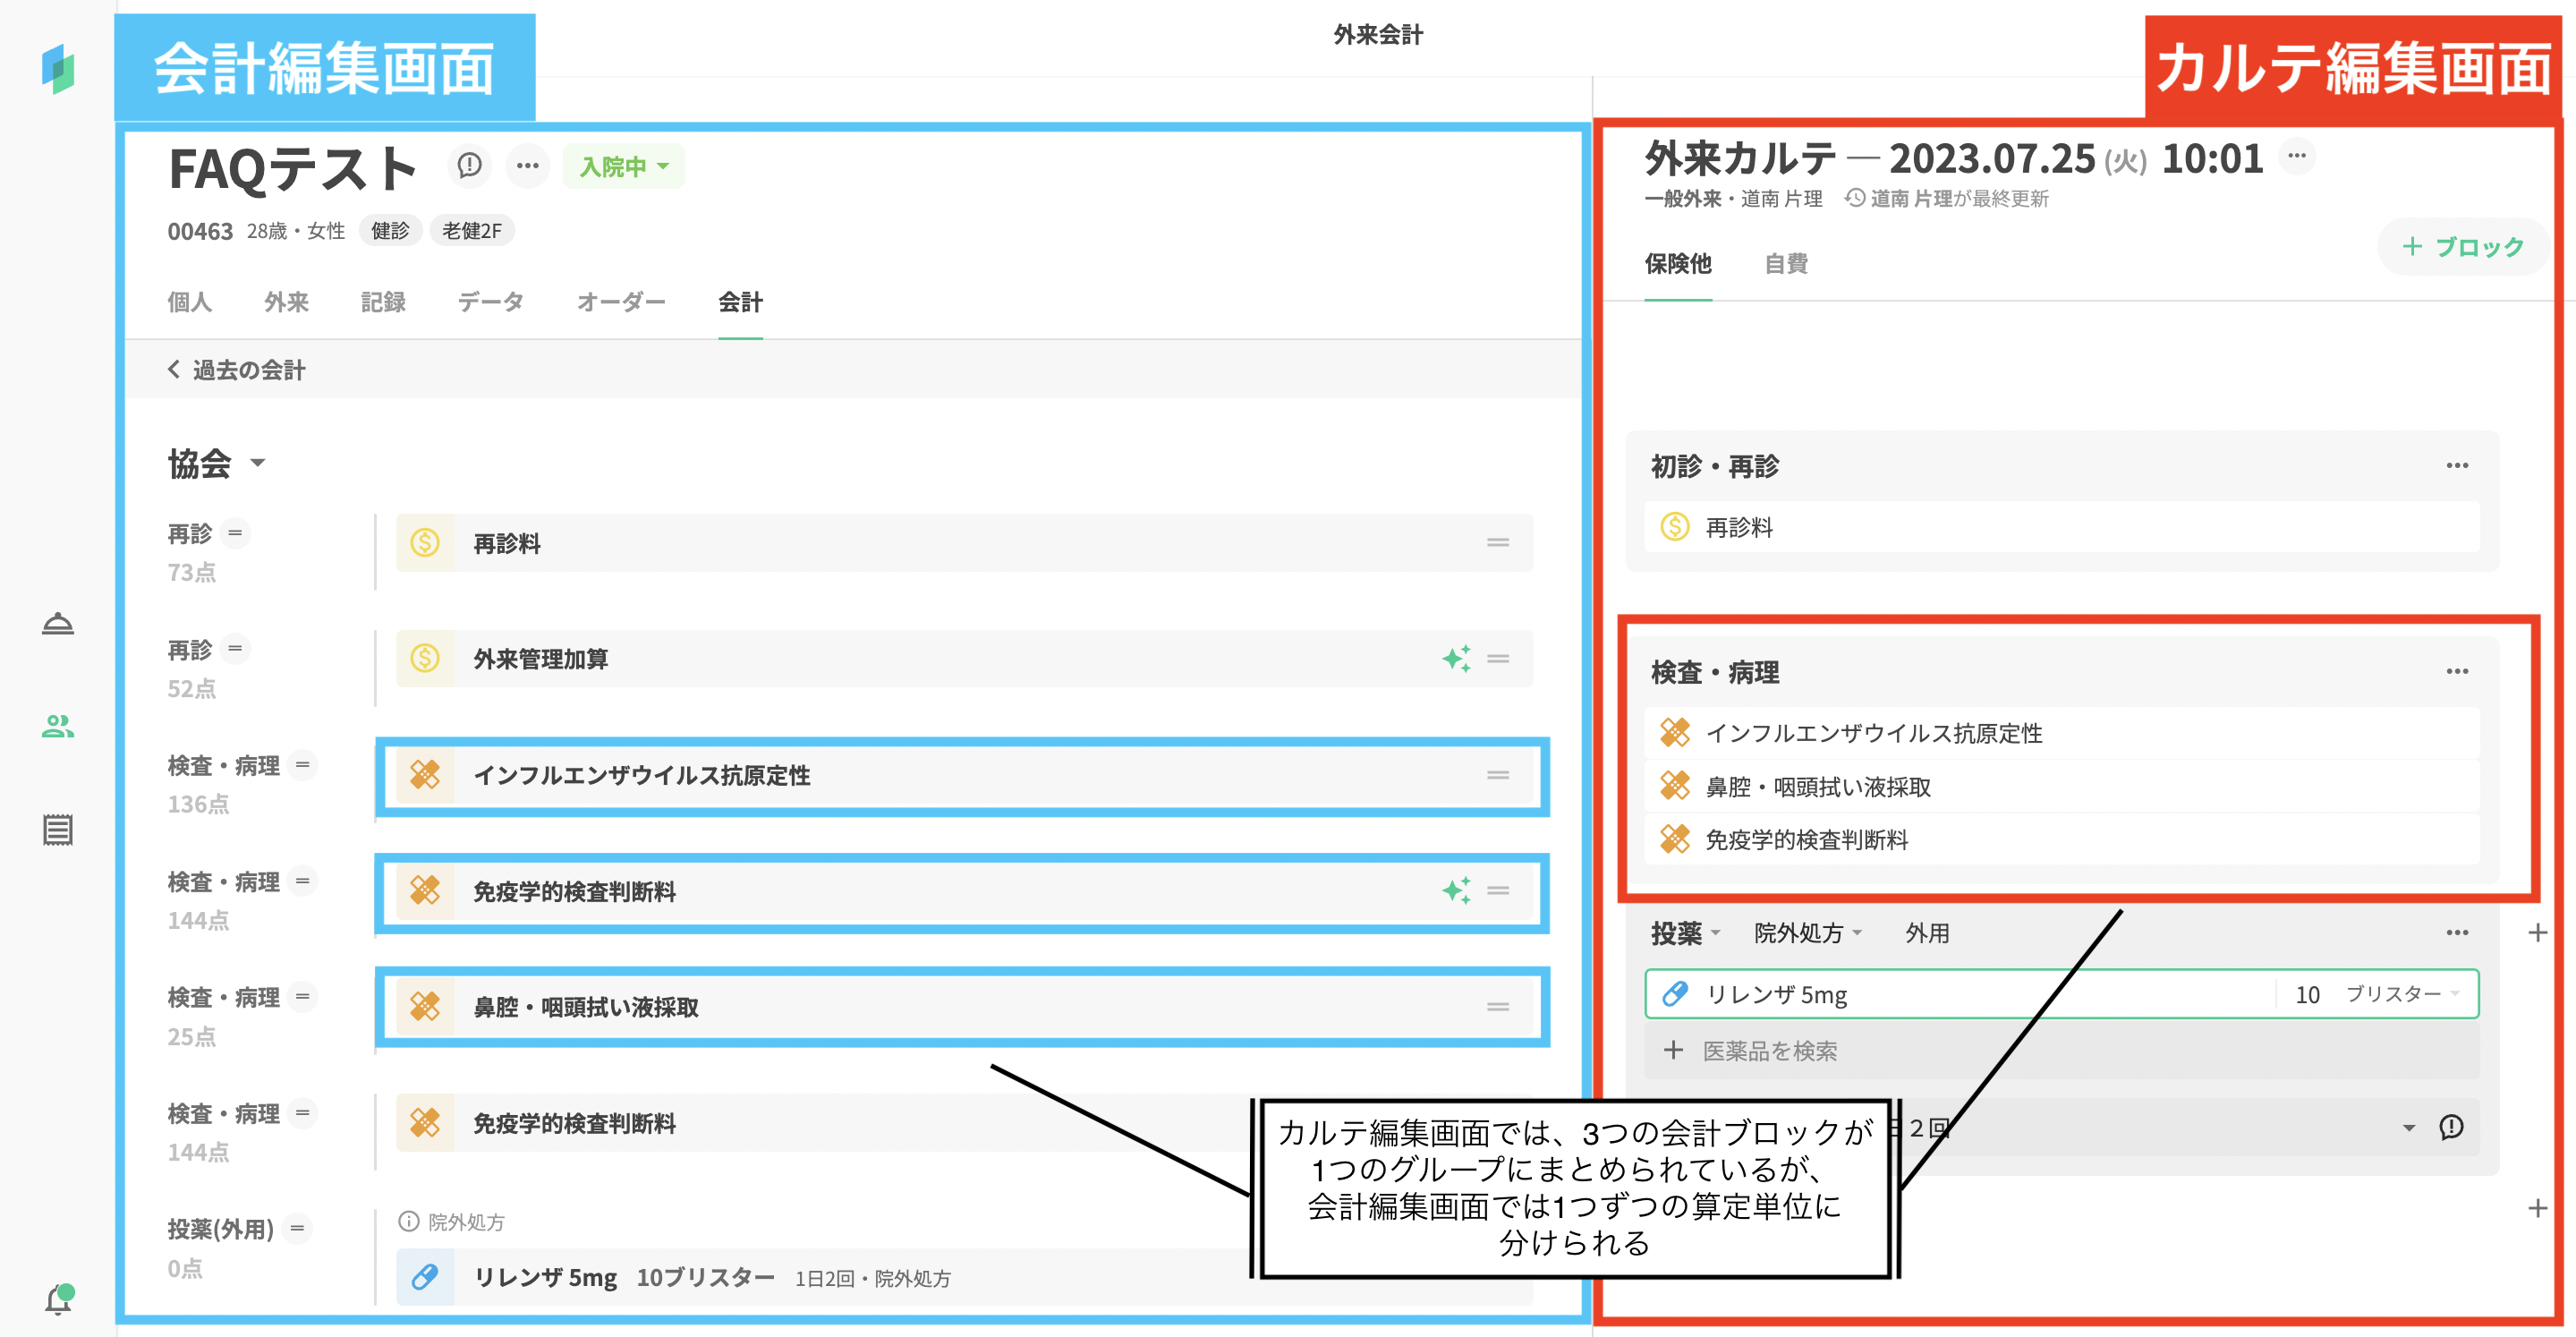Go back to 過去の会計
Image resolution: width=2576 pixels, height=1337 pixels.
tap(237, 370)
